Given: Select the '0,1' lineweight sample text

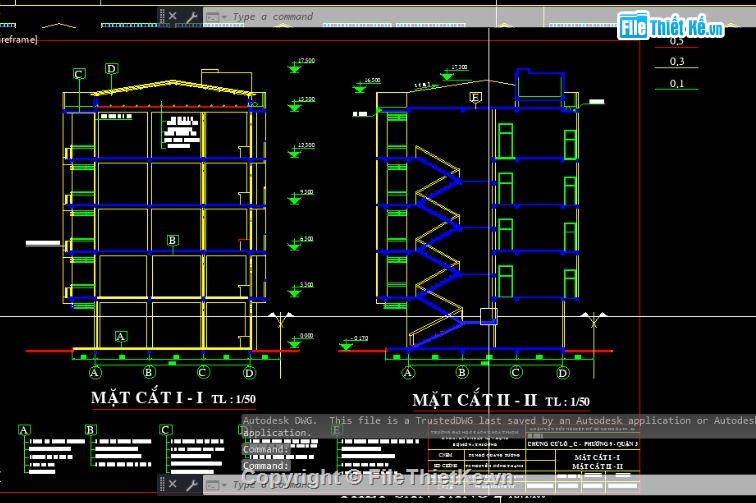Looking at the screenshot, I should pyautogui.click(x=676, y=83).
